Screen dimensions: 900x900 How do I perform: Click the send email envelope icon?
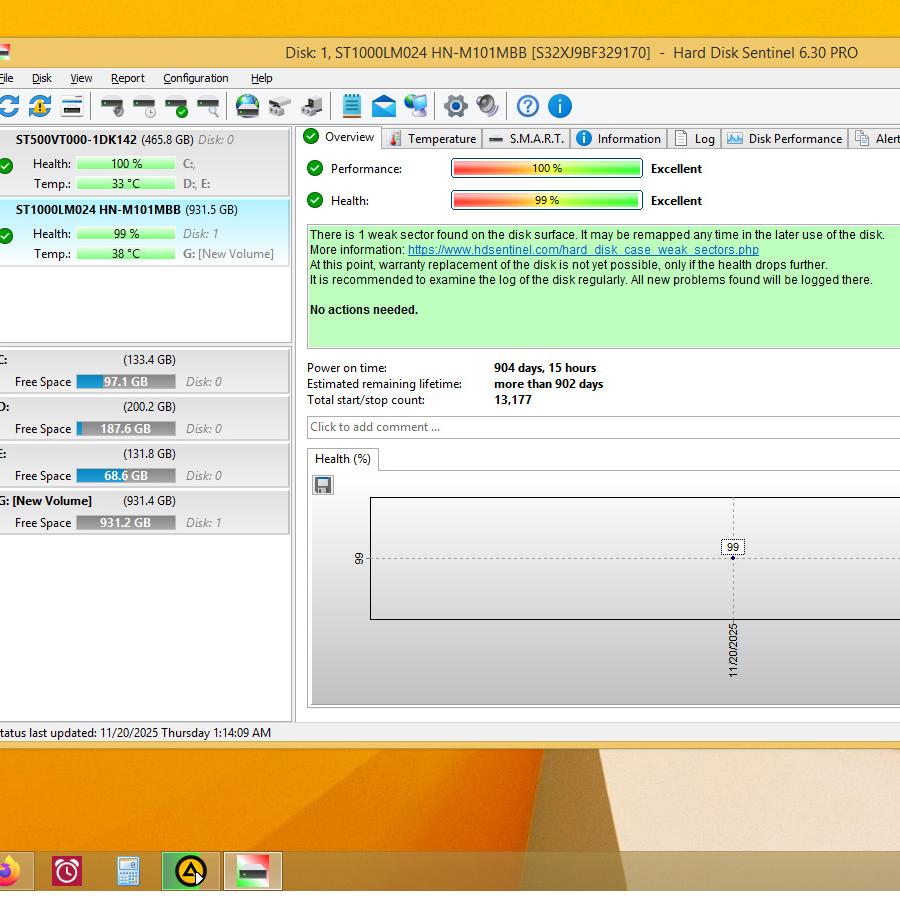pyautogui.click(x=384, y=106)
